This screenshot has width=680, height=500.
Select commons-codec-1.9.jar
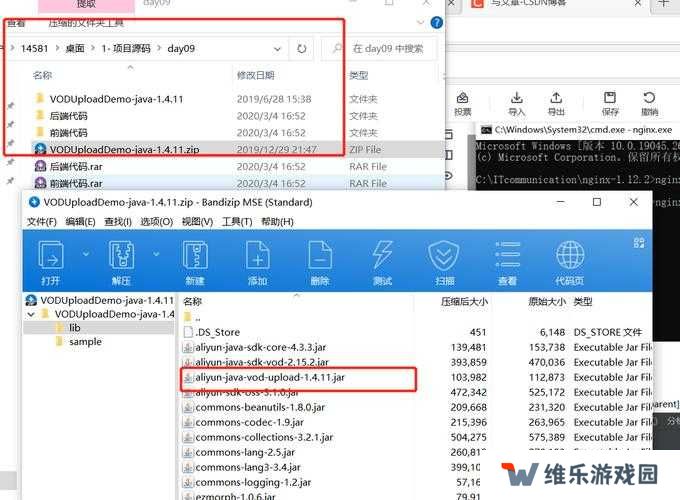pyautogui.click(x=249, y=422)
